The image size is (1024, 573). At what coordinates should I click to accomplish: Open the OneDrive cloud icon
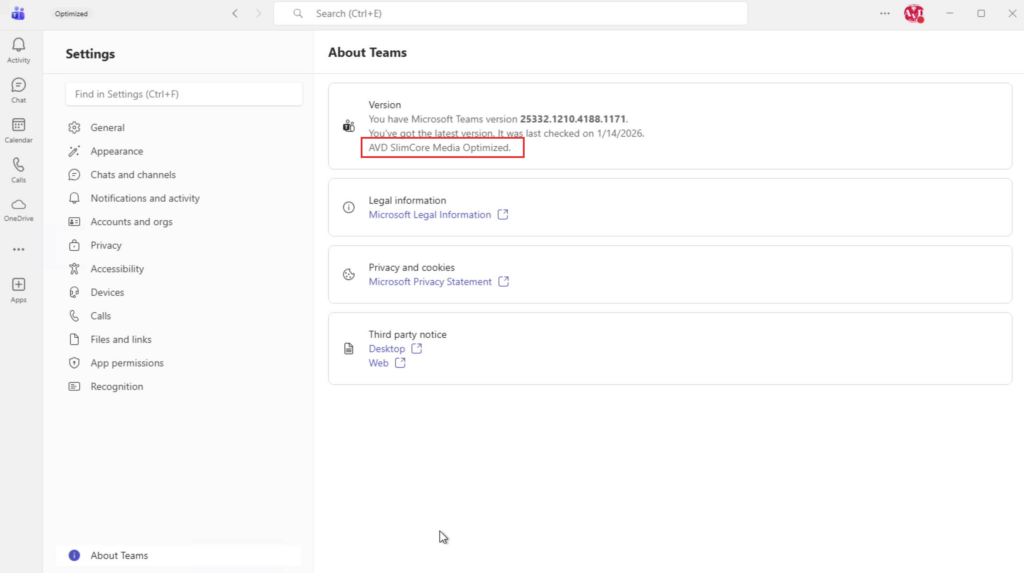[18, 207]
